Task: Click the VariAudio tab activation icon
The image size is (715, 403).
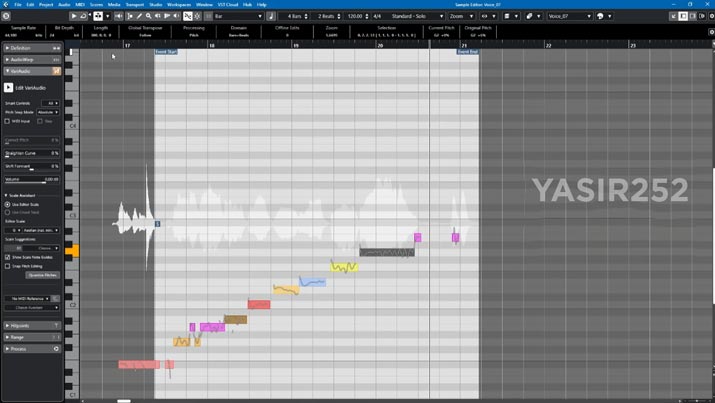Action: click(56, 71)
